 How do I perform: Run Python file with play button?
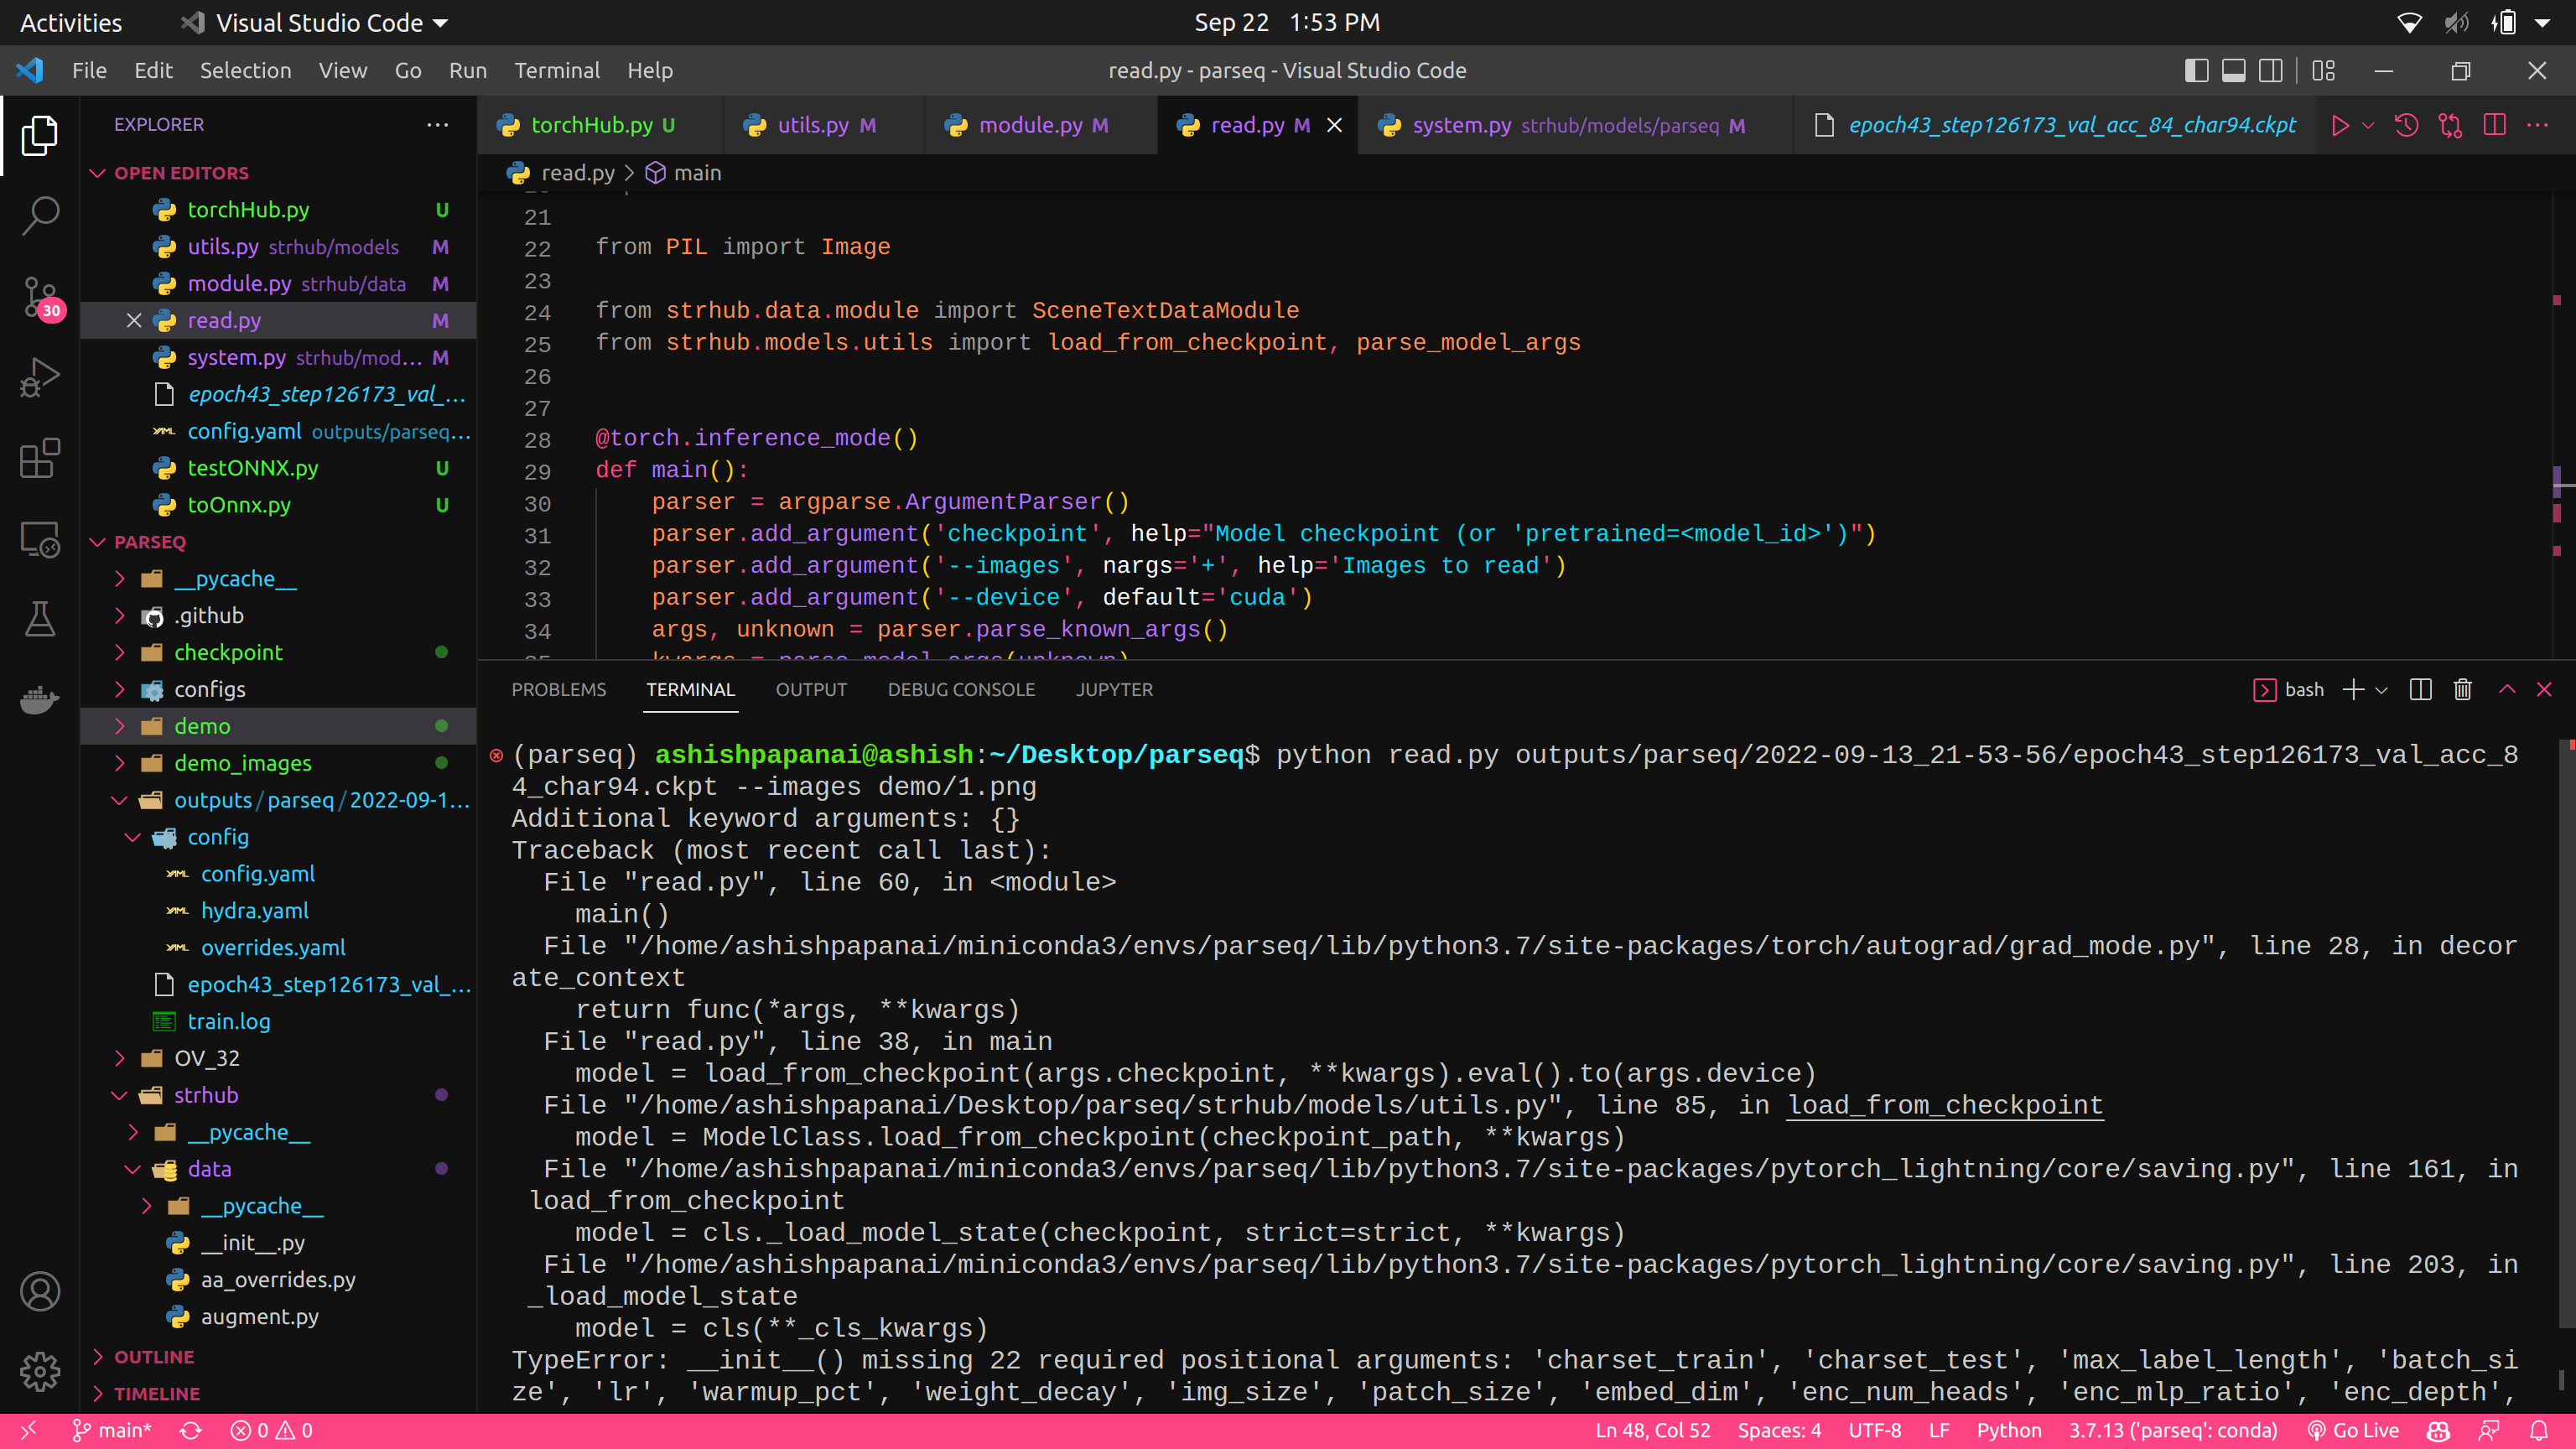tap(2340, 125)
